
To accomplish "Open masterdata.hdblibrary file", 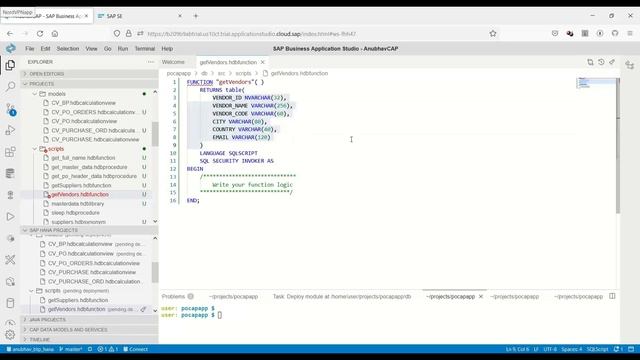I will coord(78,204).
